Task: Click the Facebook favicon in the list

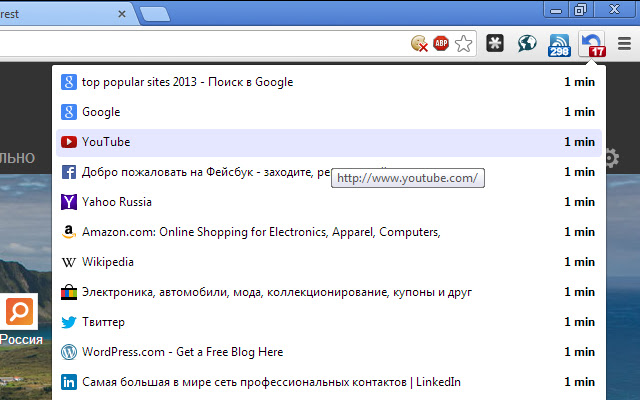Action: click(x=69, y=172)
